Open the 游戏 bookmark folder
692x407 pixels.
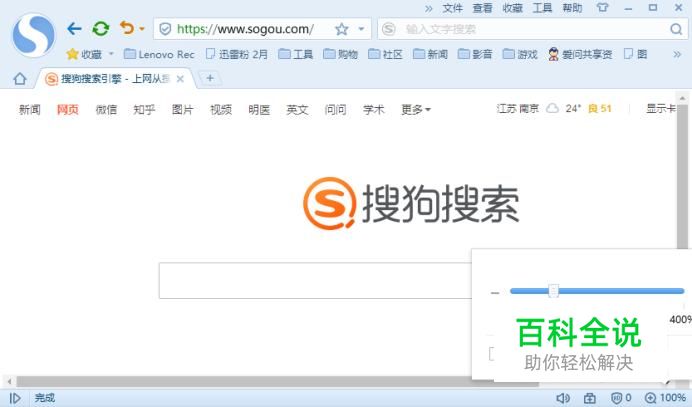pyautogui.click(x=520, y=54)
